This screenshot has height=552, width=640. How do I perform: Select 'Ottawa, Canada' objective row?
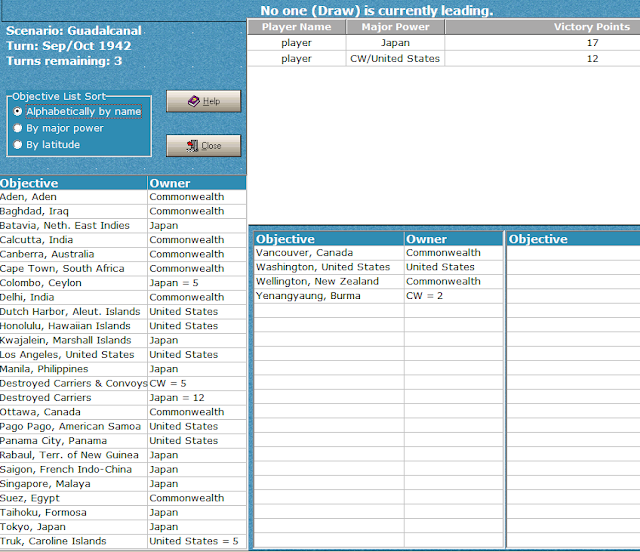click(123, 412)
